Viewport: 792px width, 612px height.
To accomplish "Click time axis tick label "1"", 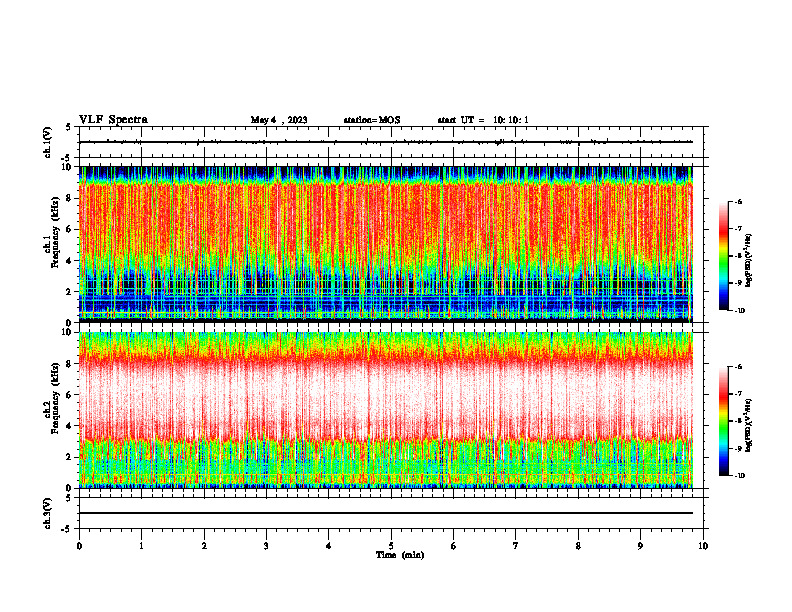I will pyautogui.click(x=142, y=546).
